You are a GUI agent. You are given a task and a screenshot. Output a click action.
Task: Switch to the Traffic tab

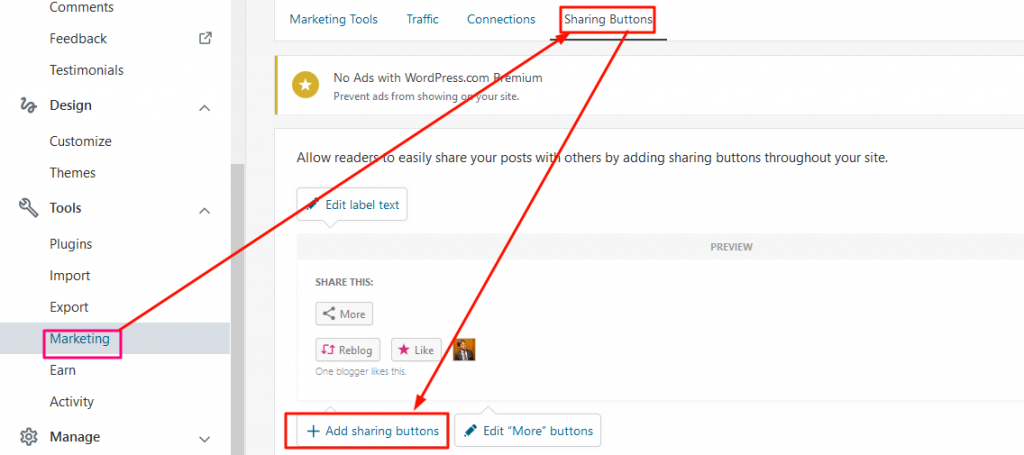point(423,20)
